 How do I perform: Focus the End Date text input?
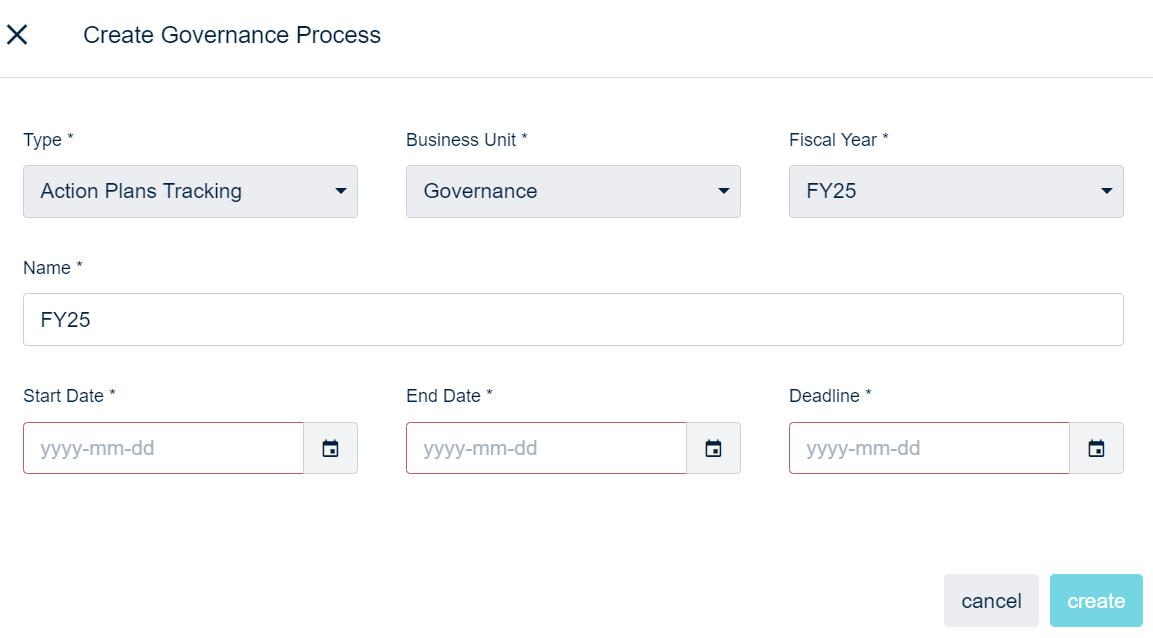pyautogui.click(x=546, y=448)
